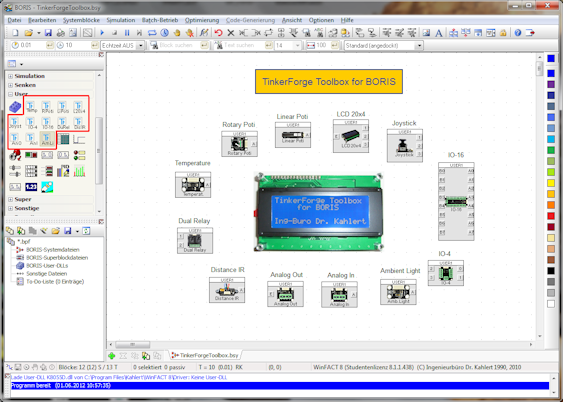Screen dimensions: 563x402
Task: Click the step width field showing 0.01
Action: coord(32,46)
